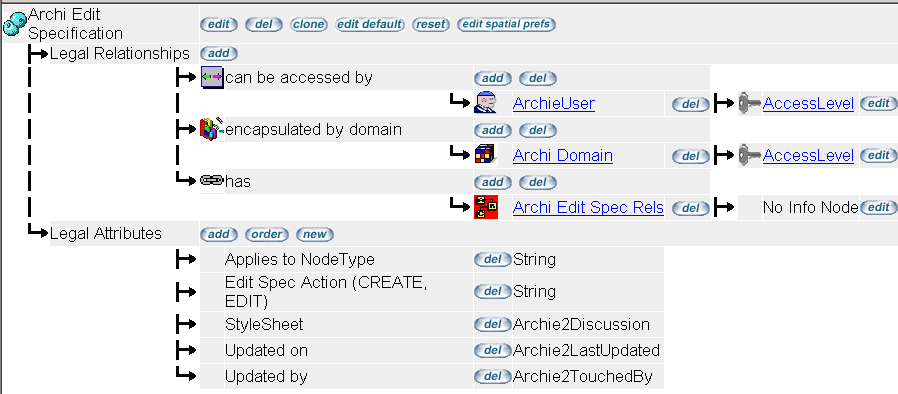Screen dimensions: 898x394
Task: Click the red Archi Edit Spec Rels icon
Action: [486, 207]
